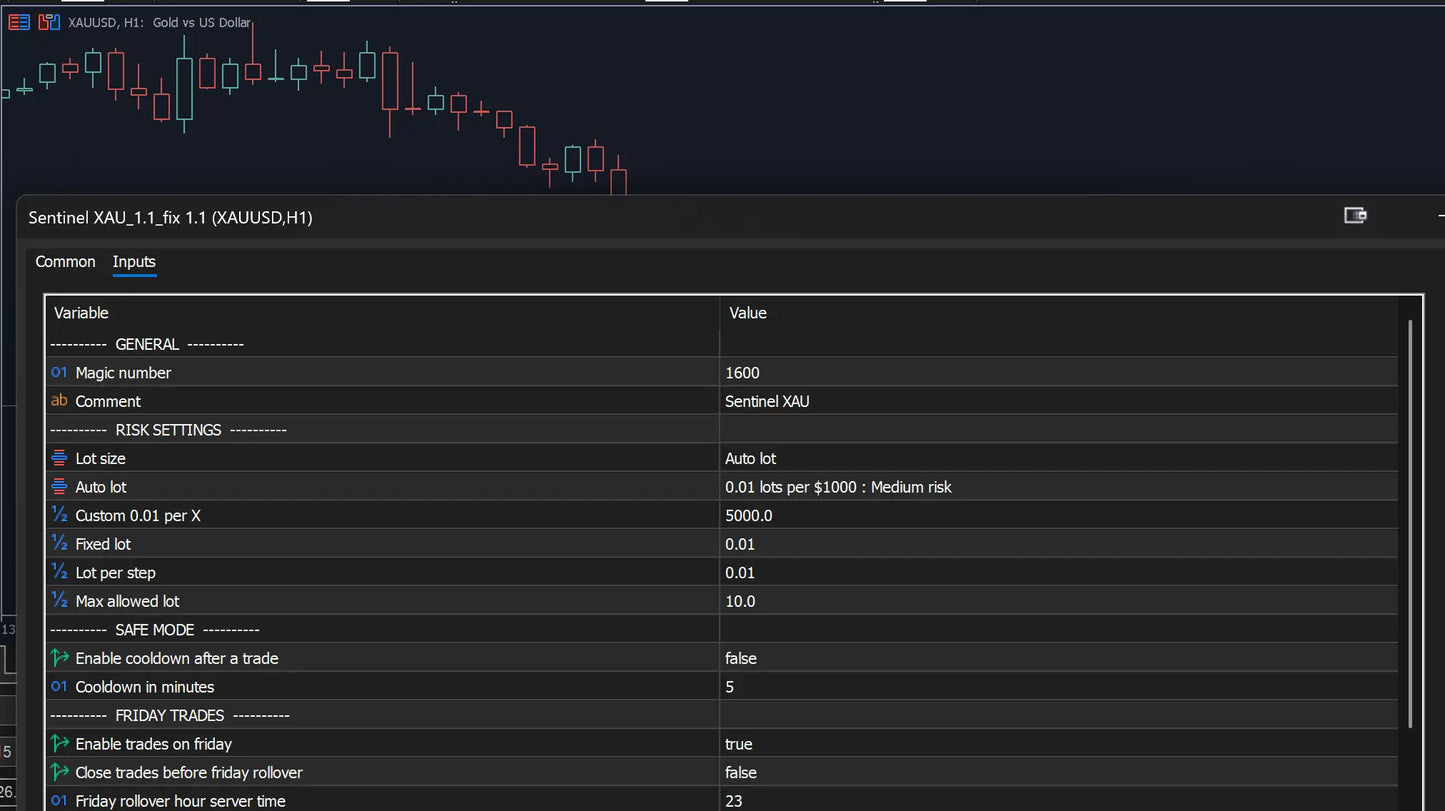The image size is (1445, 811).
Task: Switch to the Common tab
Action: coord(65,262)
